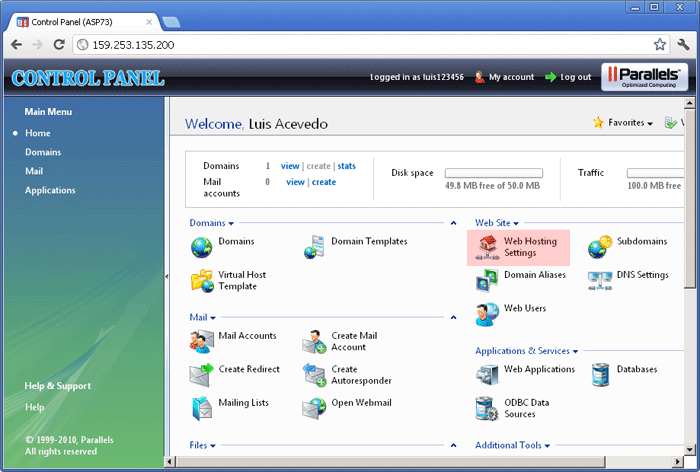Viewport: 700px width, 472px height.
Task: Select Applications in the Main Menu
Action: coord(50,190)
